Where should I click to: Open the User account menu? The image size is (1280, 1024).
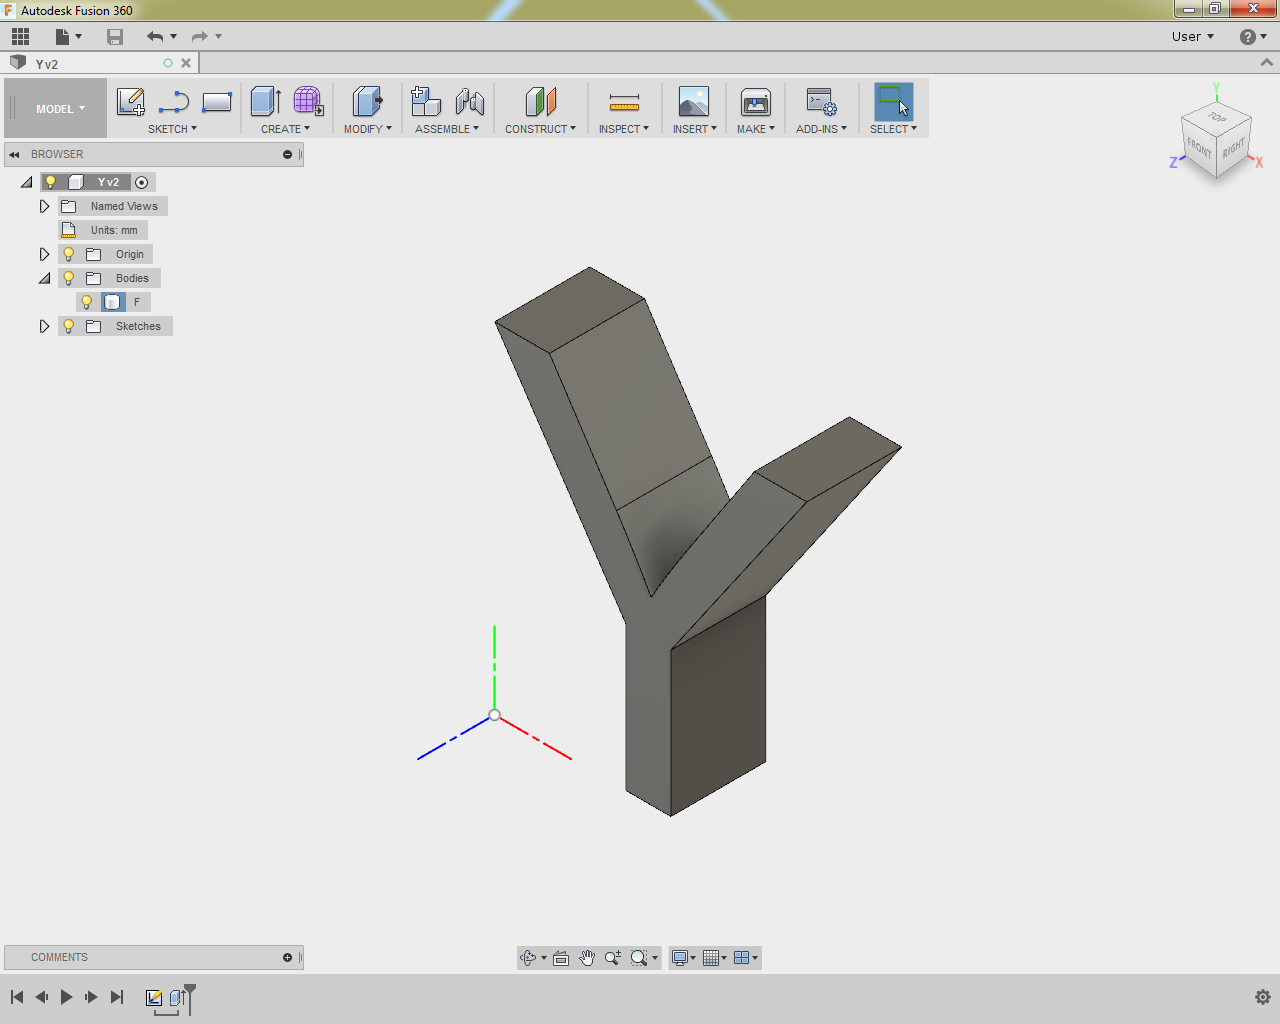pyautogui.click(x=1192, y=37)
